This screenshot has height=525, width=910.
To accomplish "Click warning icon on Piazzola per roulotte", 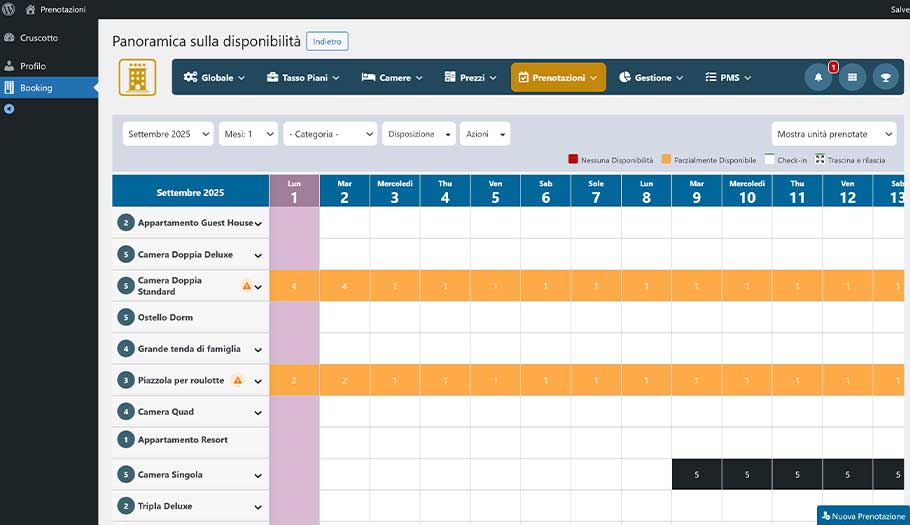I will point(237,380).
